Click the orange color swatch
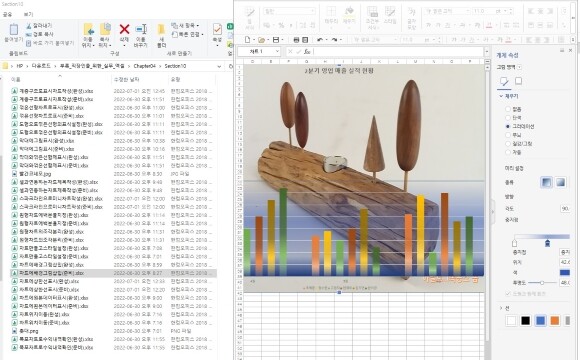Screen dimensions: 580x360 click(554, 320)
